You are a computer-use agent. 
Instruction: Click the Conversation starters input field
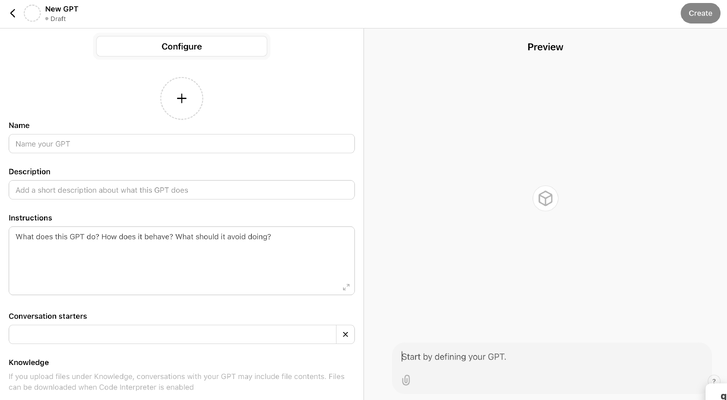[172, 334]
